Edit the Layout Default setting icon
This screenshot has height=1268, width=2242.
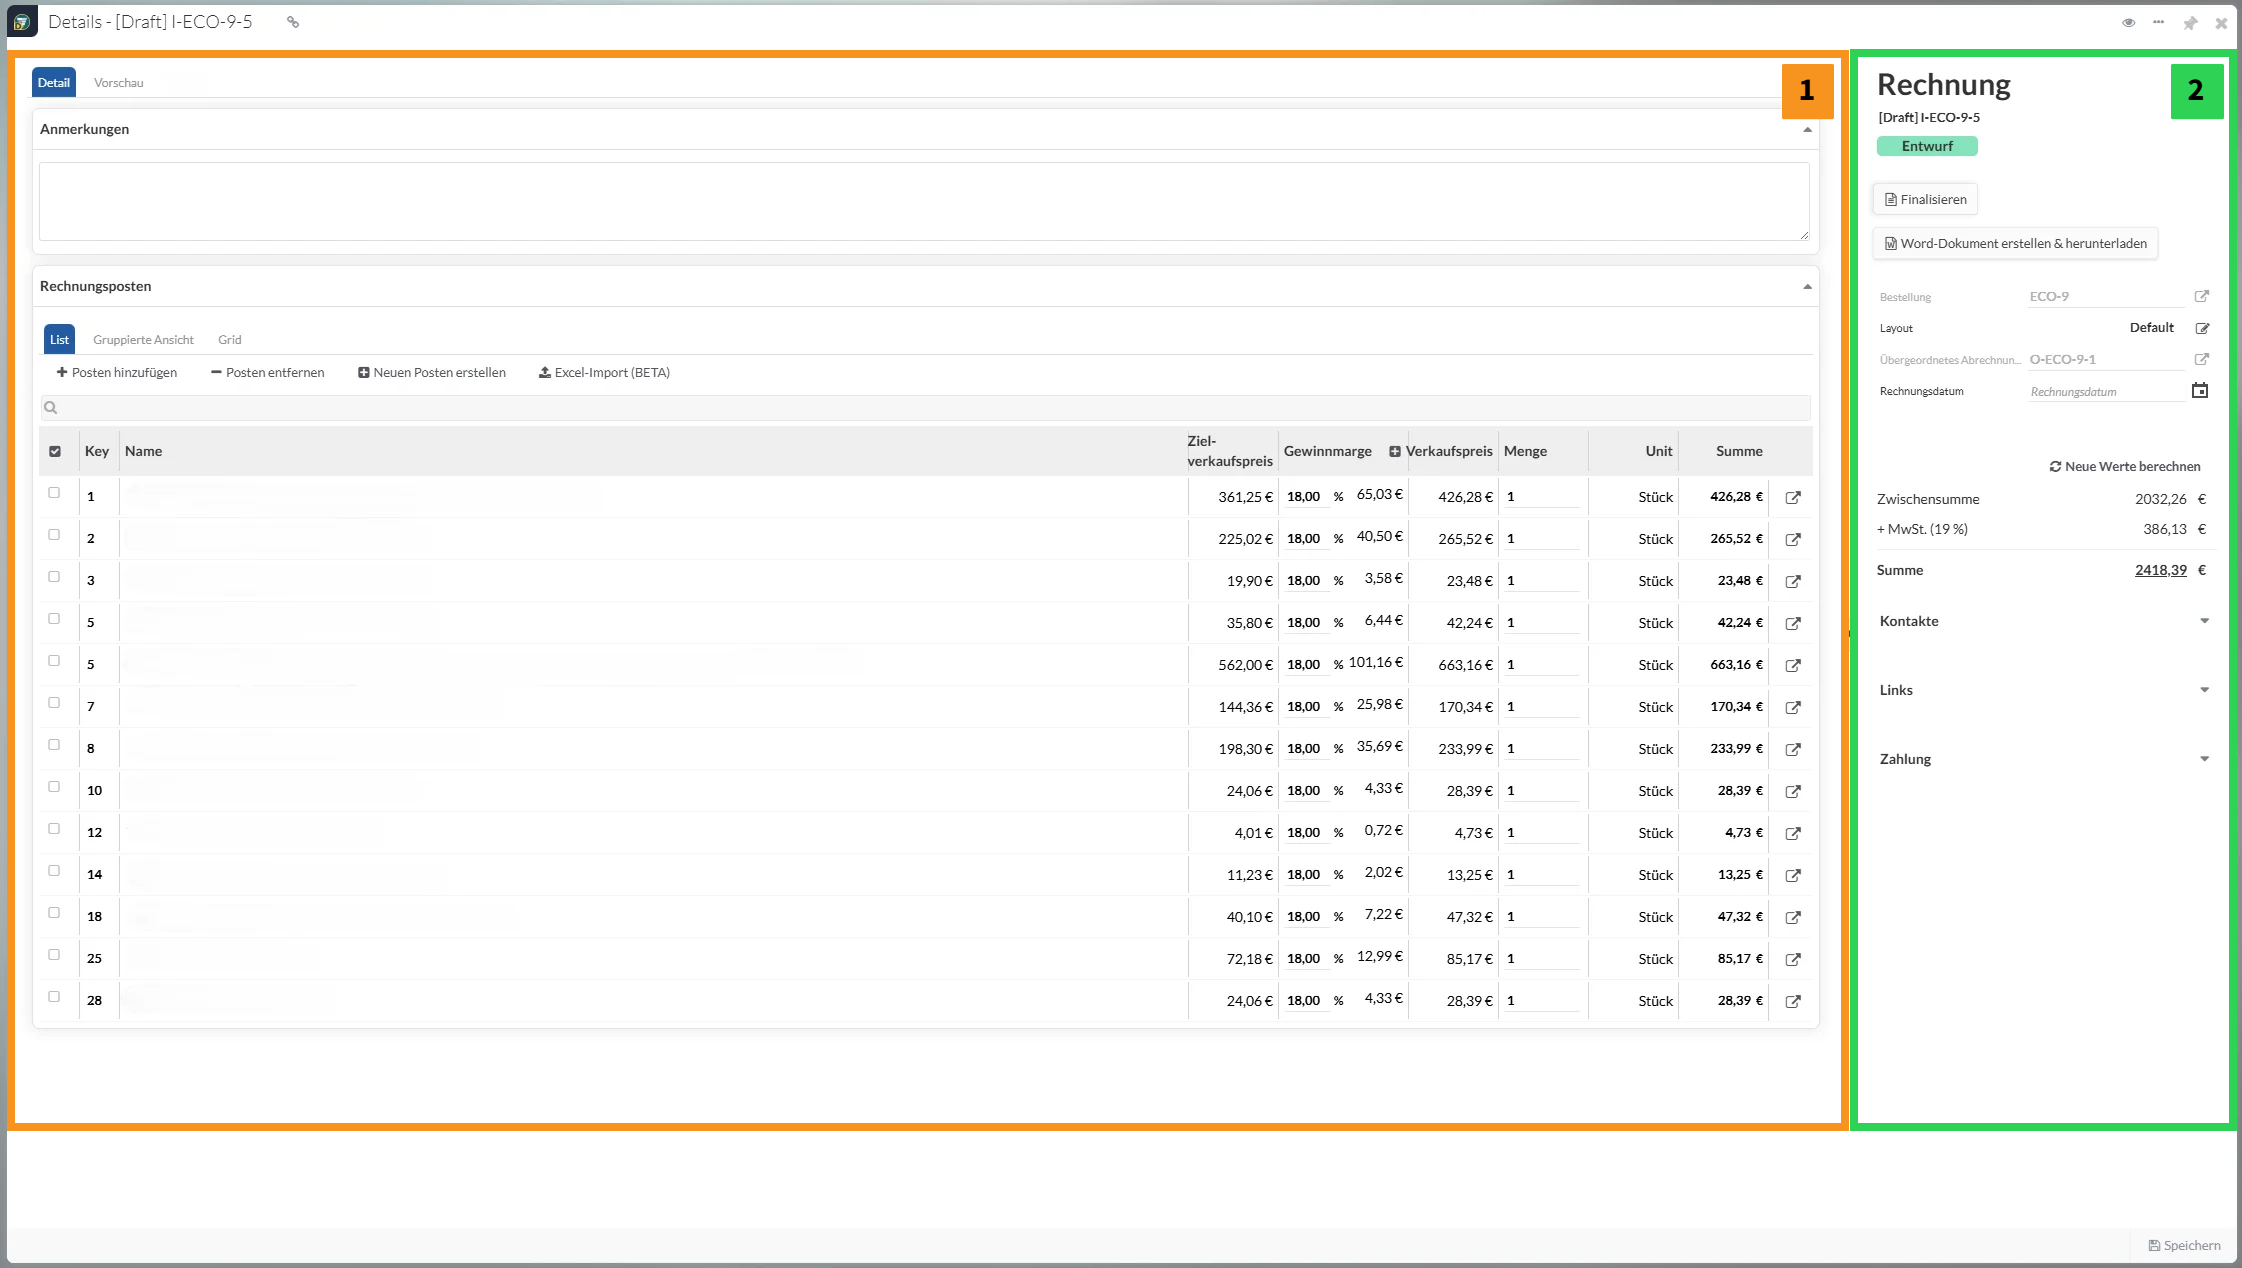[x=2201, y=328]
